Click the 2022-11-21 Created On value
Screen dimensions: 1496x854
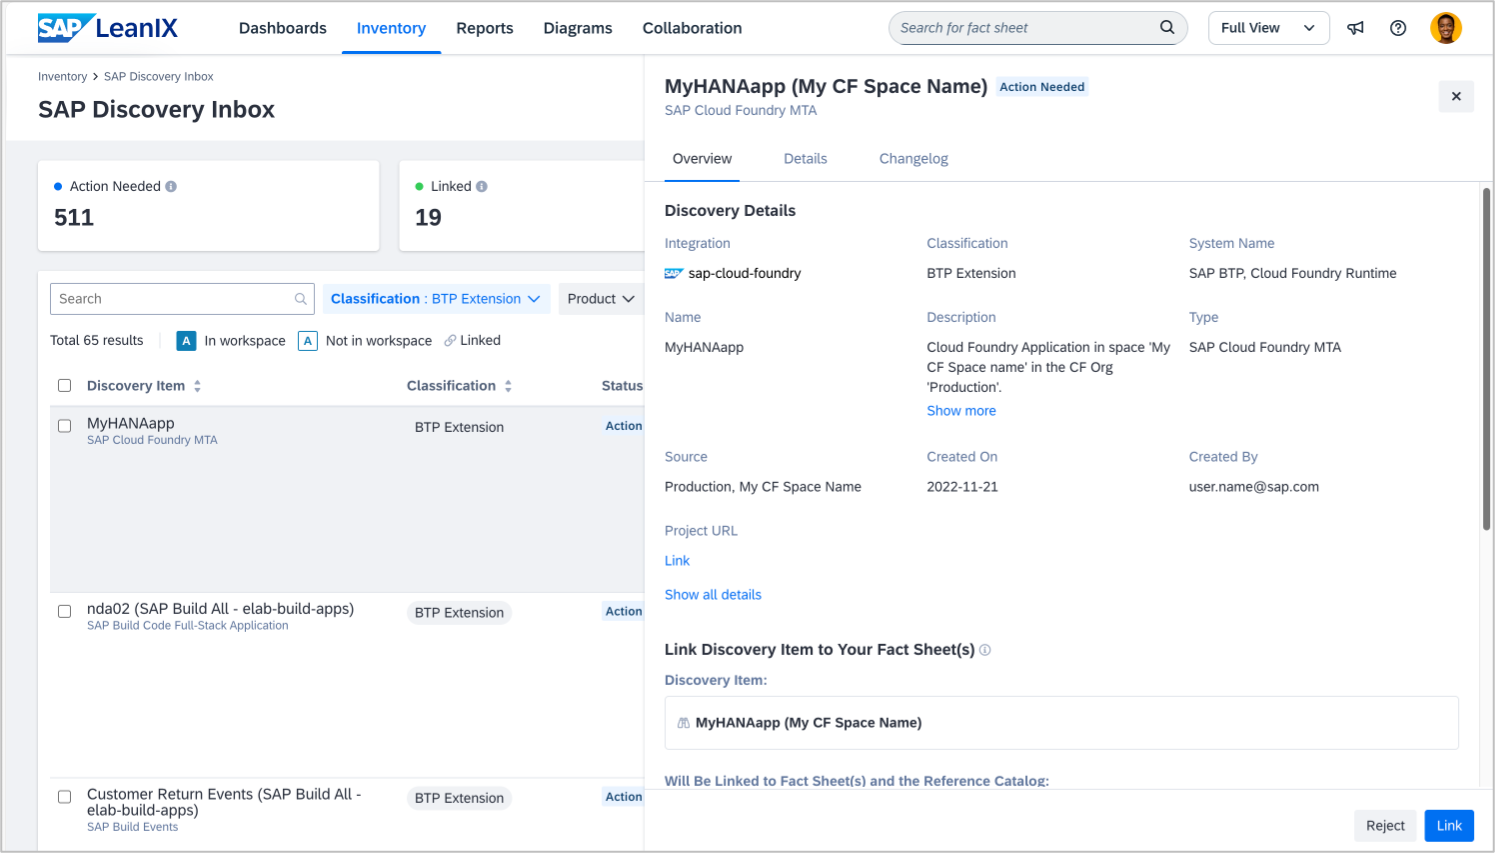[x=962, y=487]
